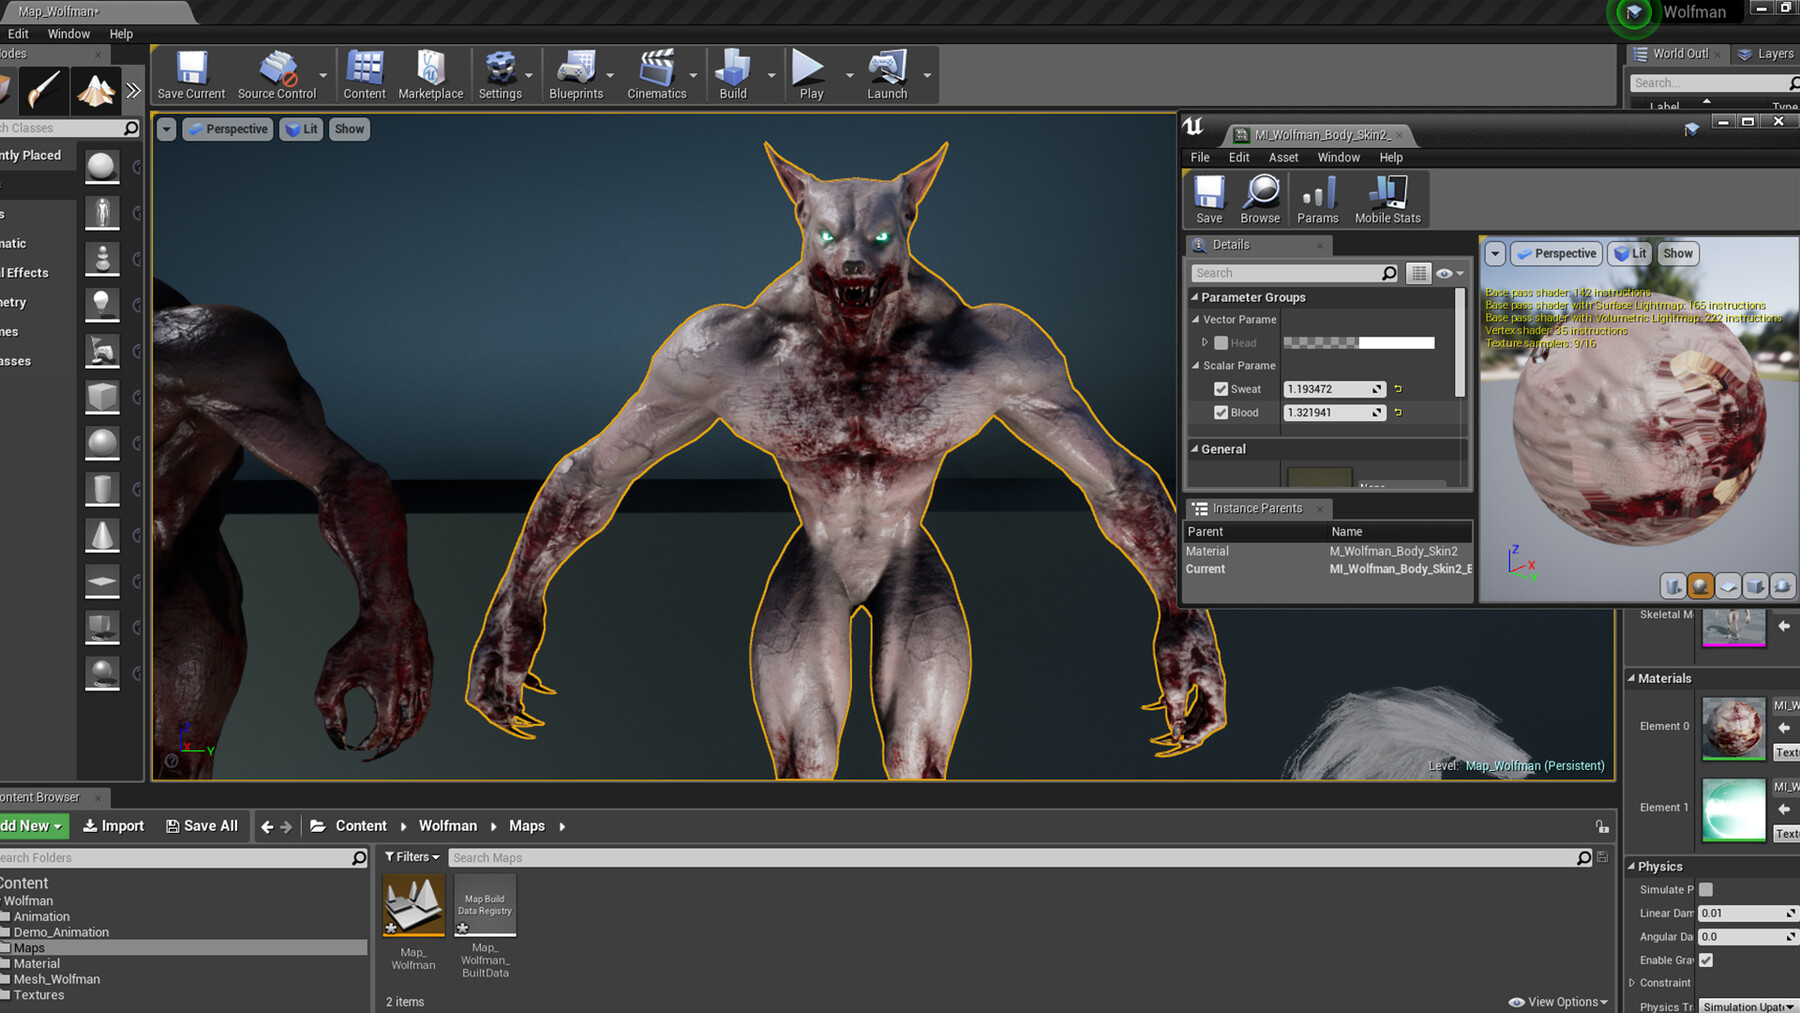Select the Landscape mode icon
Screen dimensions: 1800x1013
(x=96, y=90)
